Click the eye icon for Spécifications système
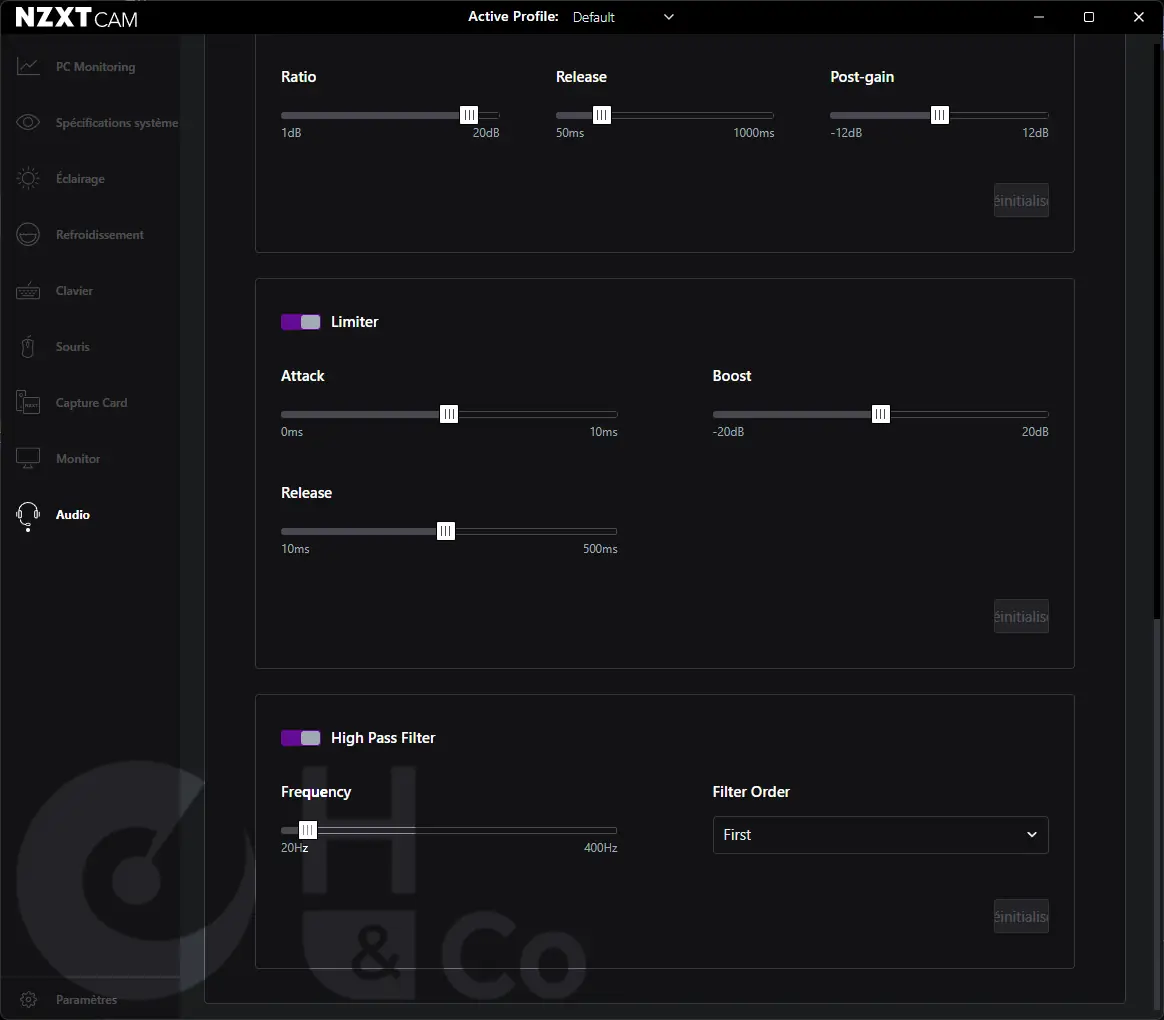 (x=28, y=122)
